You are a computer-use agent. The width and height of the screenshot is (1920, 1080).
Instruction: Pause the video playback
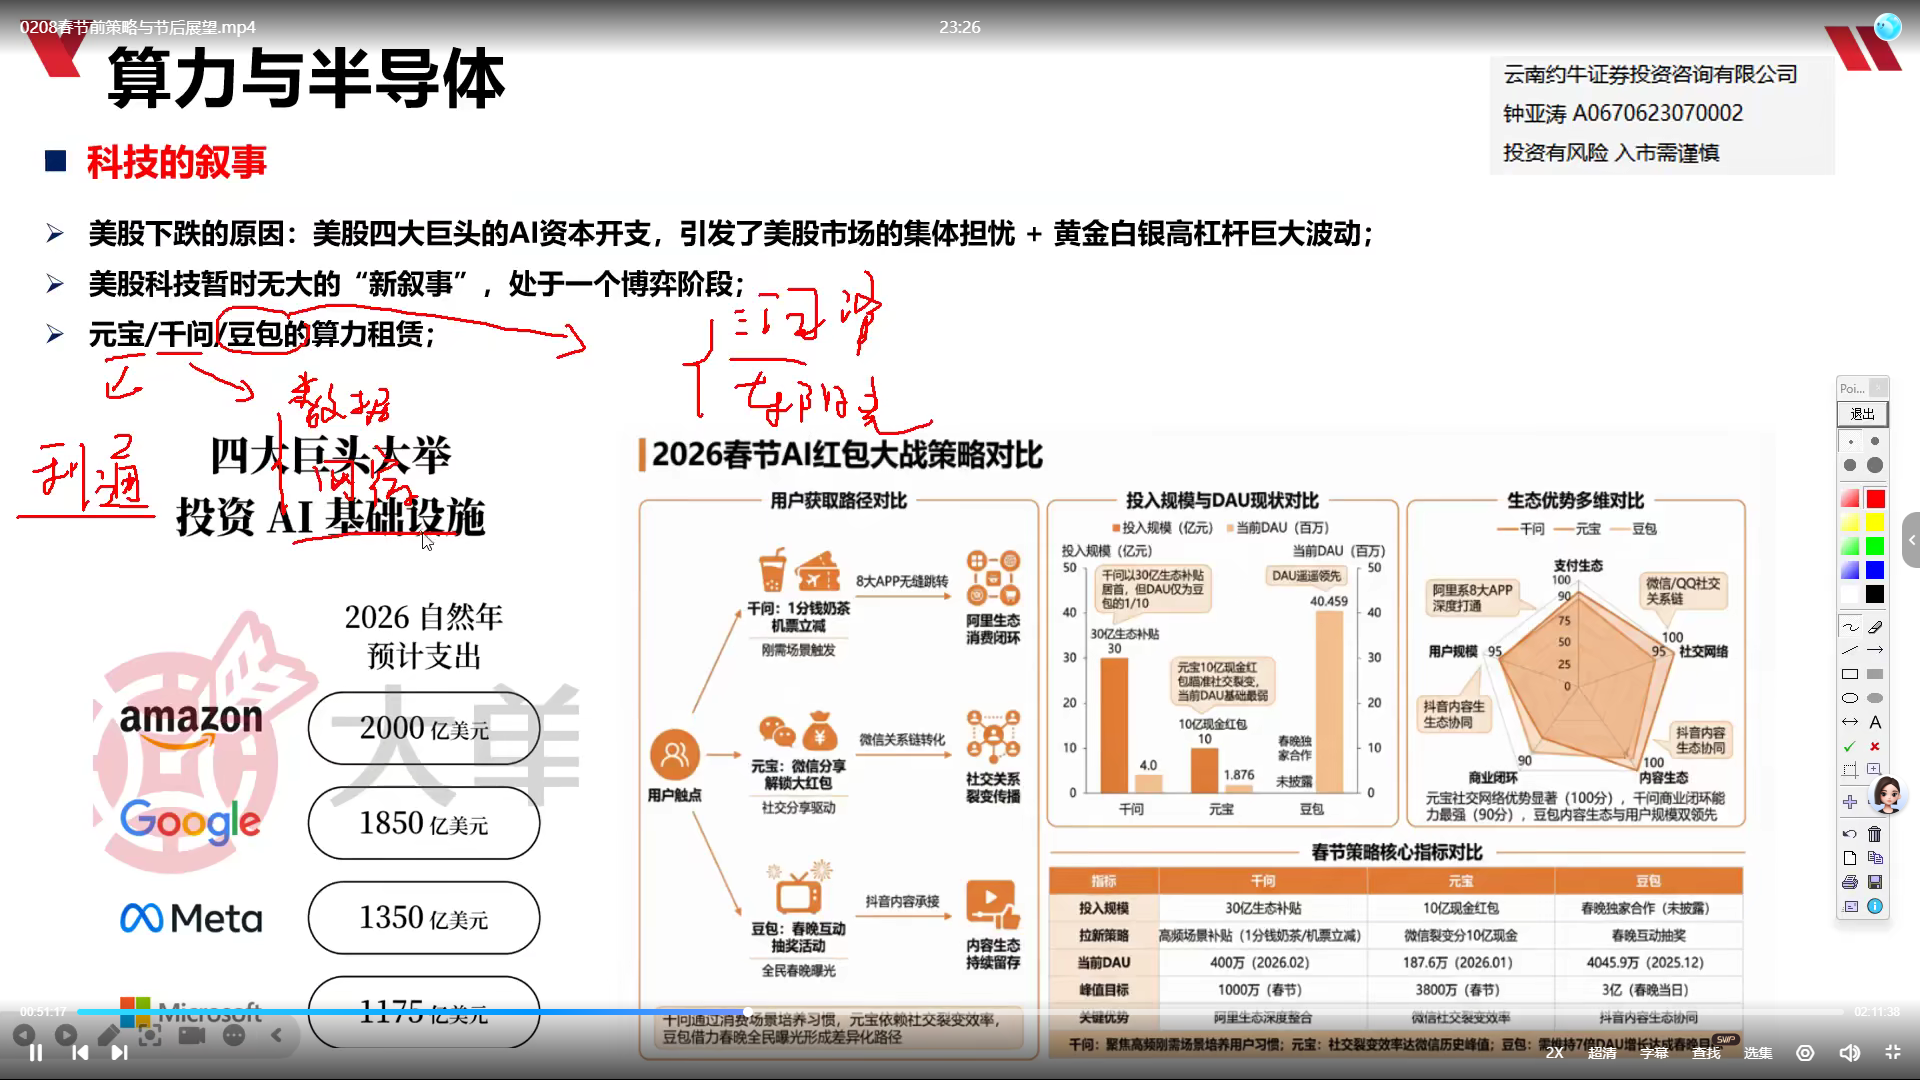pos(36,1052)
